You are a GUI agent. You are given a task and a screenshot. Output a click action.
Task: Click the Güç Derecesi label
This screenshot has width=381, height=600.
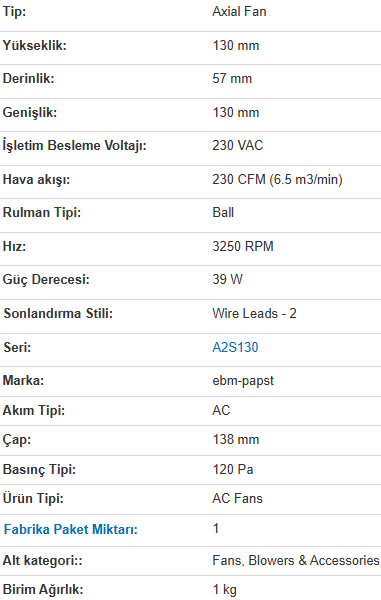46,280
